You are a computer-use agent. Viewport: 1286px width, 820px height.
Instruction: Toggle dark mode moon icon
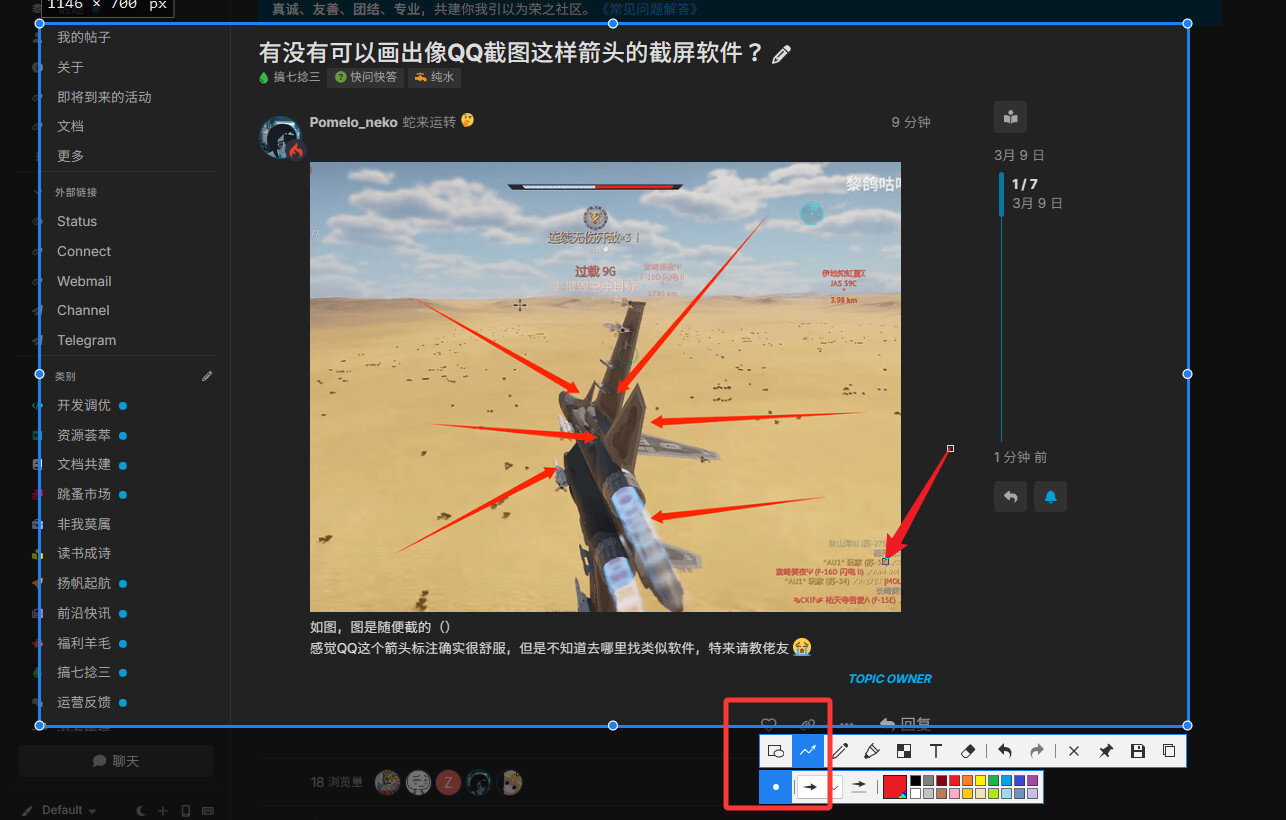point(141,810)
